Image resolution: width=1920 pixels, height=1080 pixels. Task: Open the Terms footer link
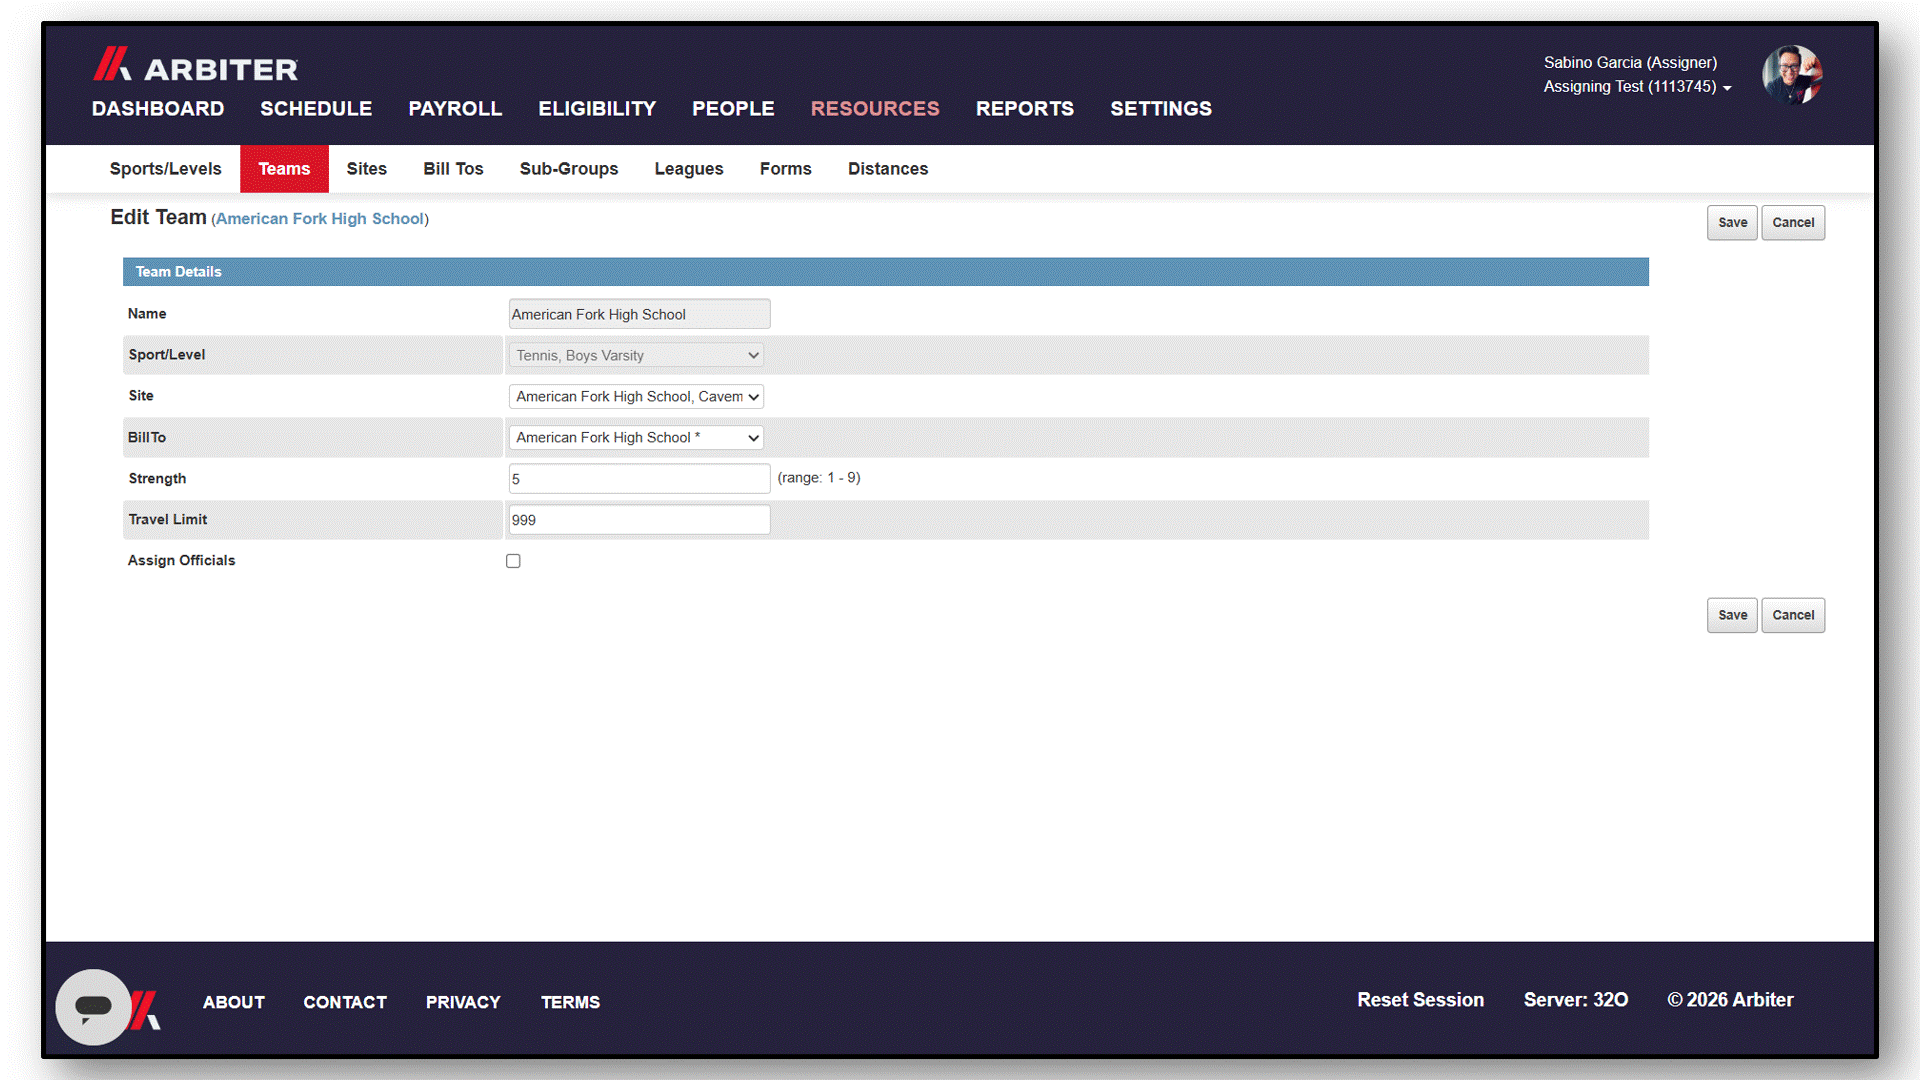coord(570,1002)
